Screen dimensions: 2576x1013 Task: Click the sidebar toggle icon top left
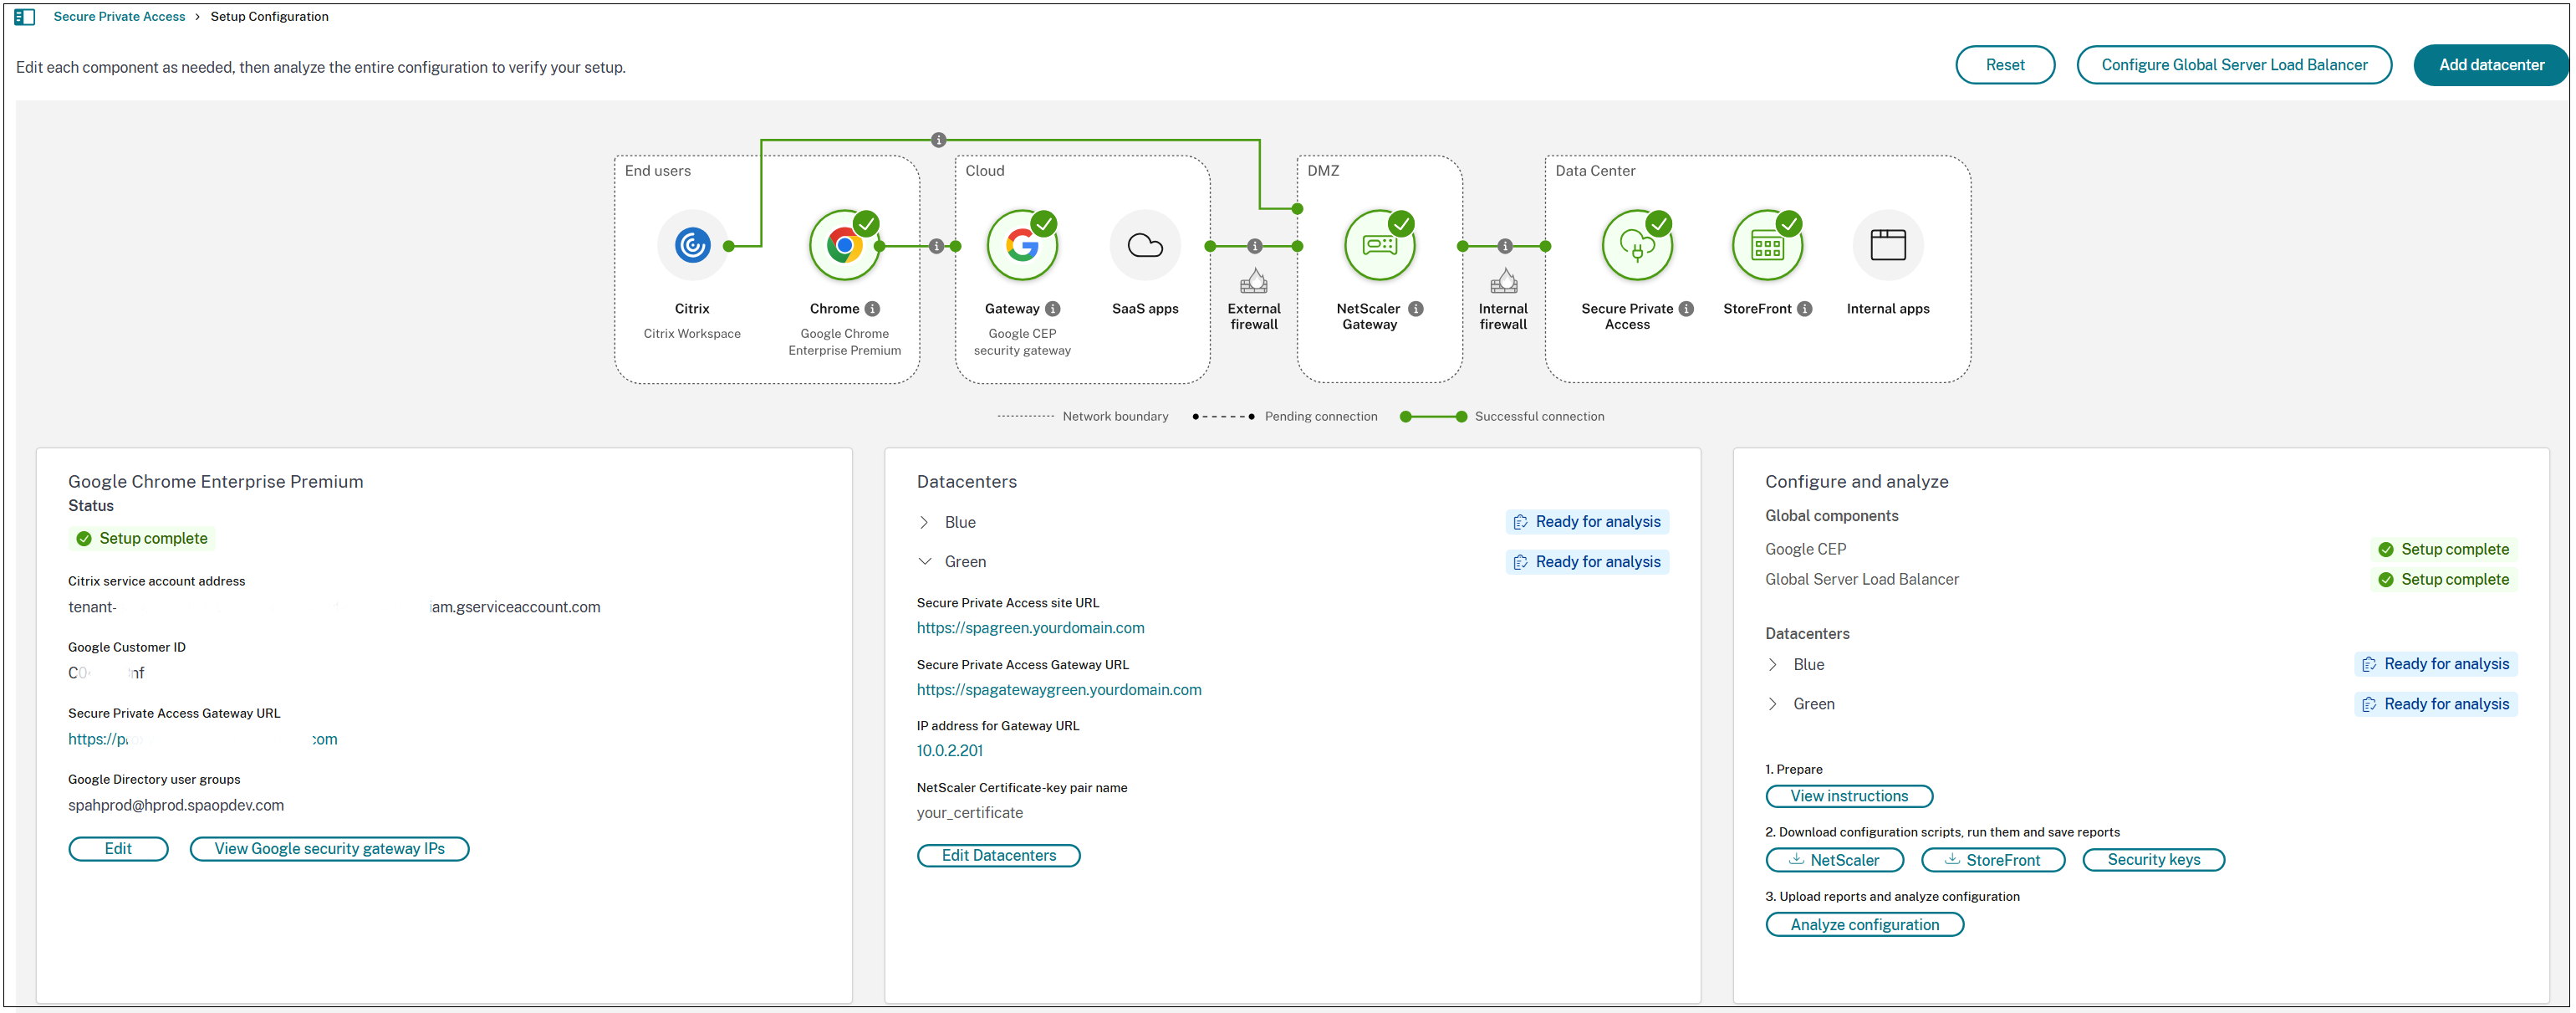(25, 16)
